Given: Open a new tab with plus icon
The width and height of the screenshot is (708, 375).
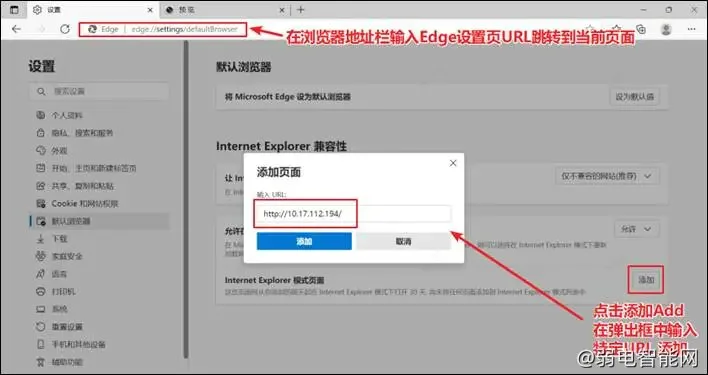Looking at the screenshot, I should click(x=301, y=9).
